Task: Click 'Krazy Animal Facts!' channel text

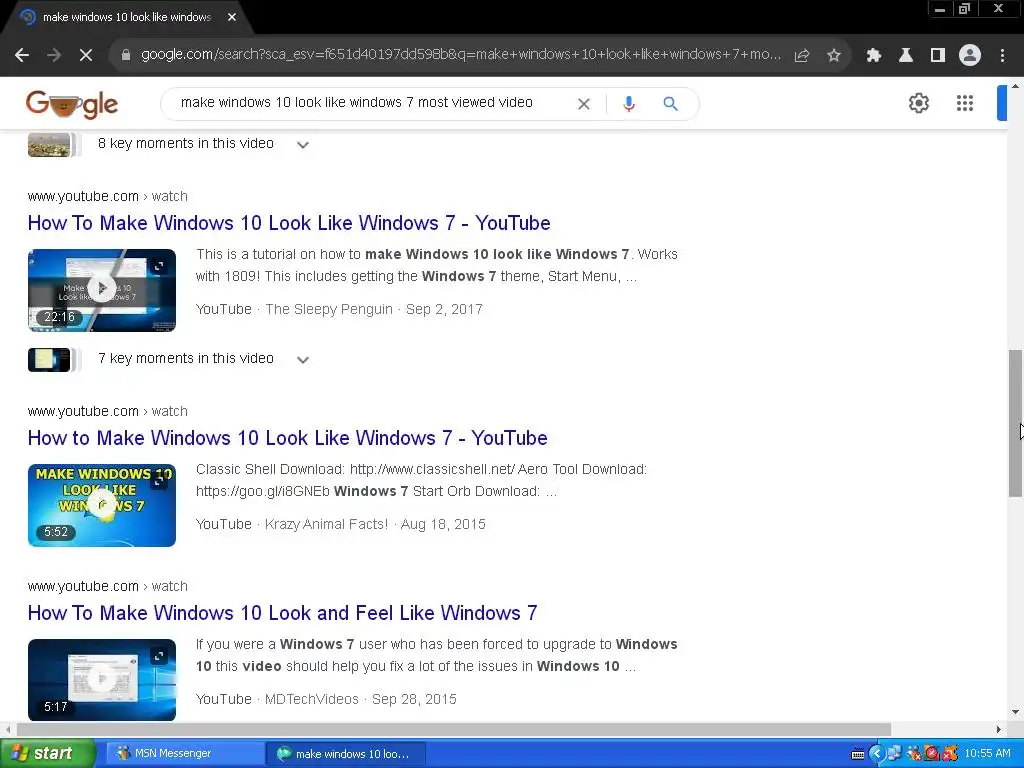Action: [x=326, y=524]
